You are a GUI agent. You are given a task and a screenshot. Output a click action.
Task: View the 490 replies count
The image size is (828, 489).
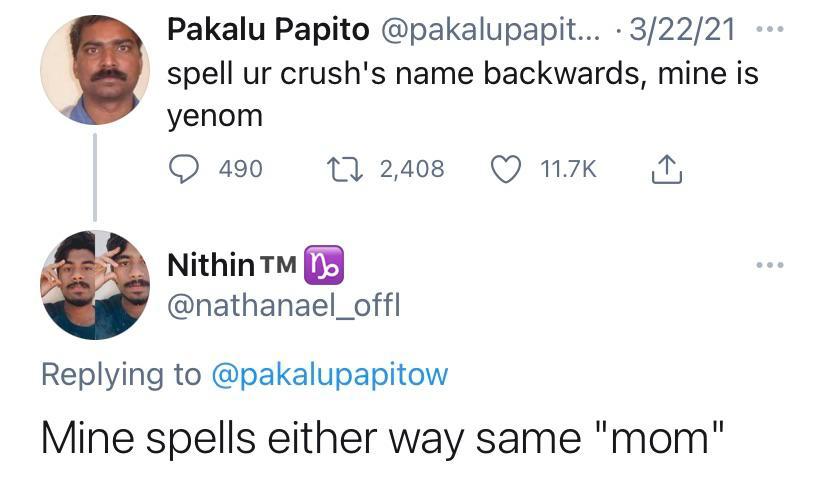240,170
